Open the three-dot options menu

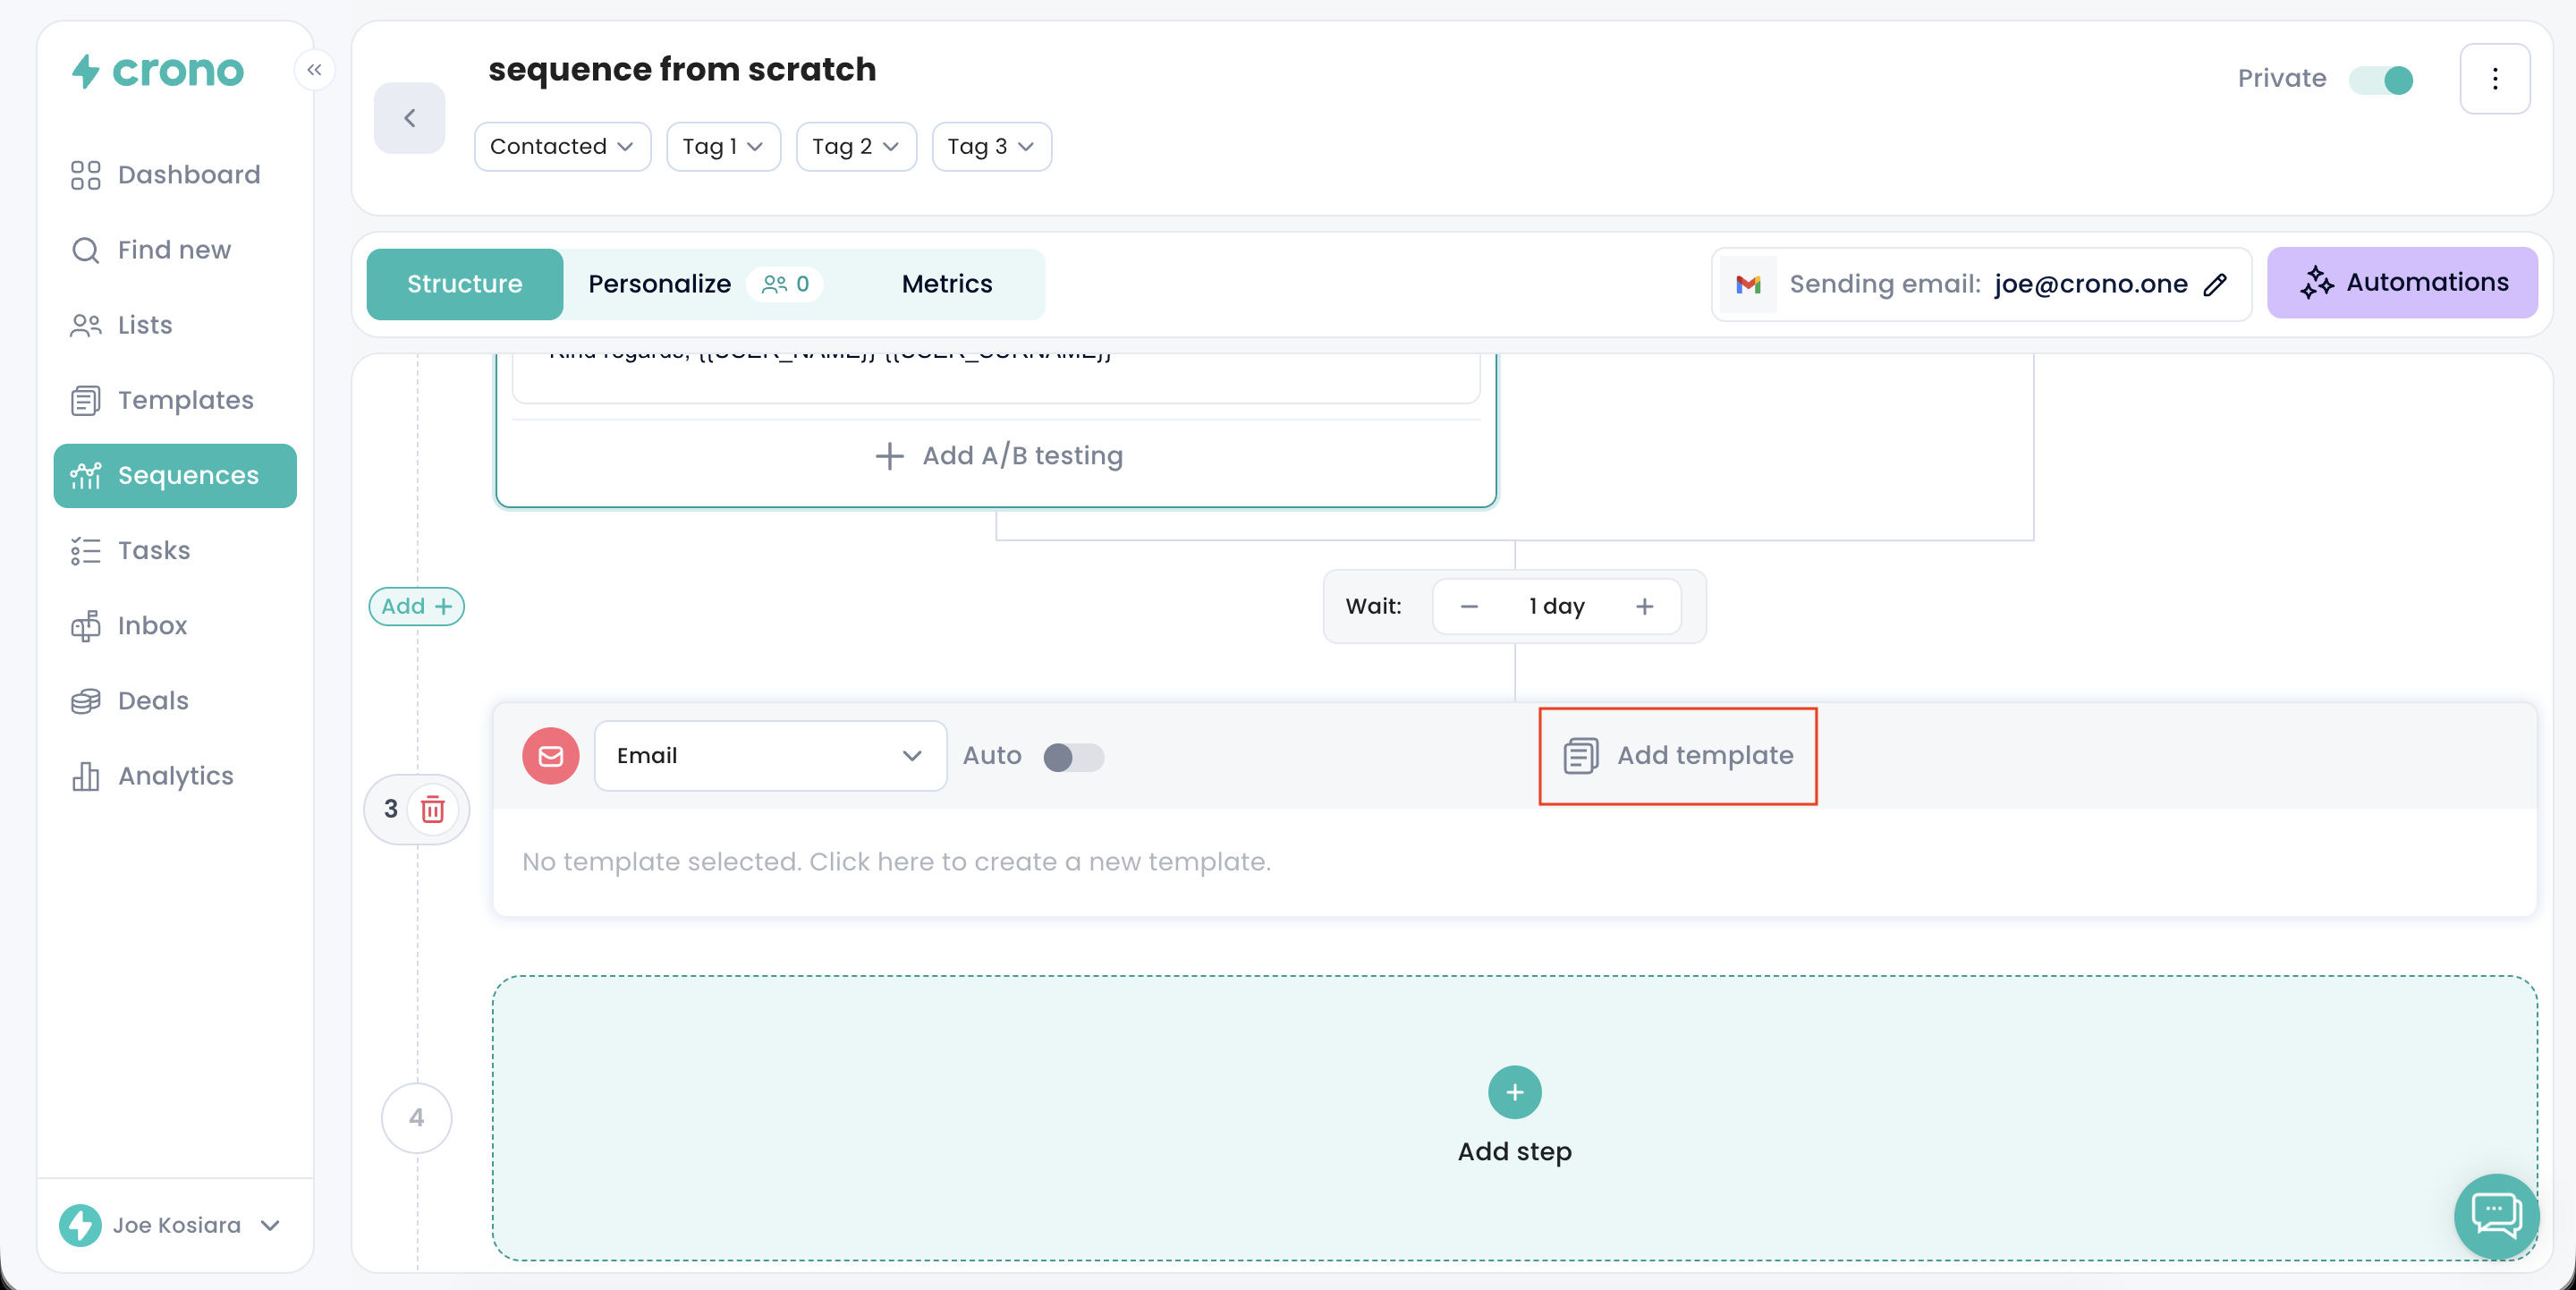point(2494,79)
